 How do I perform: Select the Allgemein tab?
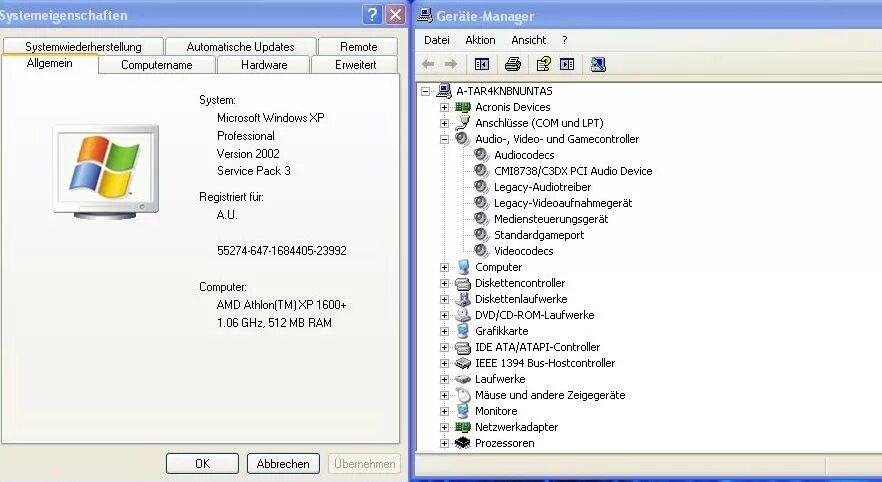point(50,64)
